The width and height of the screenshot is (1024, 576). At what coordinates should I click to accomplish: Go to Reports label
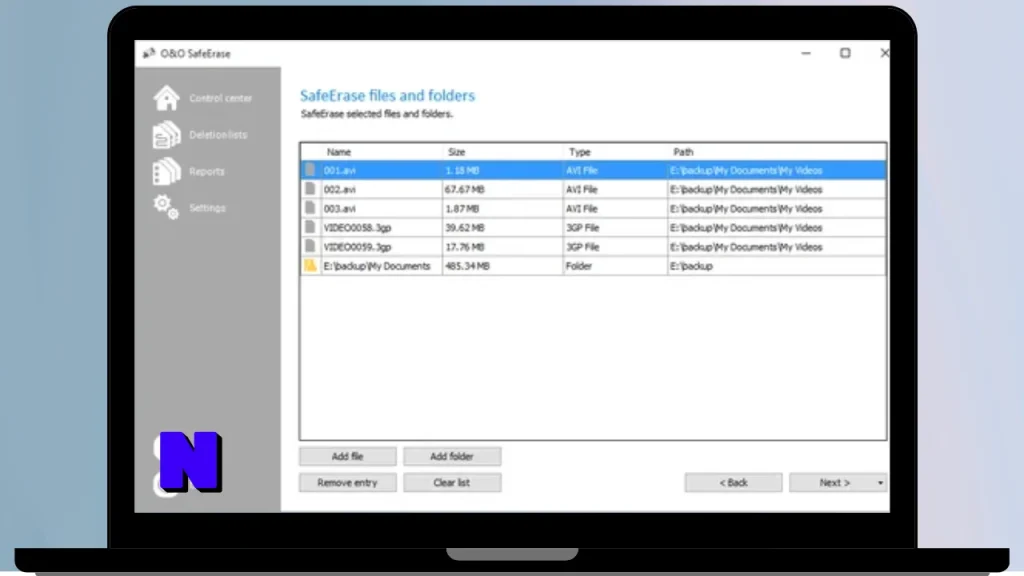click(x=207, y=172)
